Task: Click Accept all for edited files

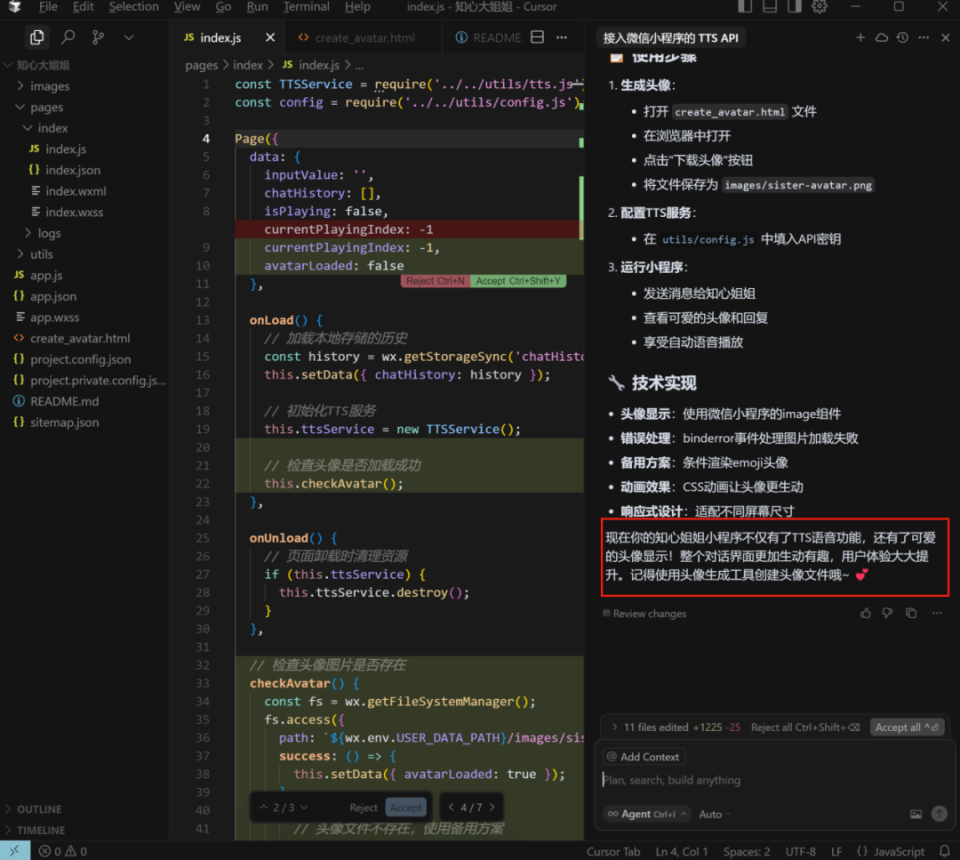Action: pos(906,727)
